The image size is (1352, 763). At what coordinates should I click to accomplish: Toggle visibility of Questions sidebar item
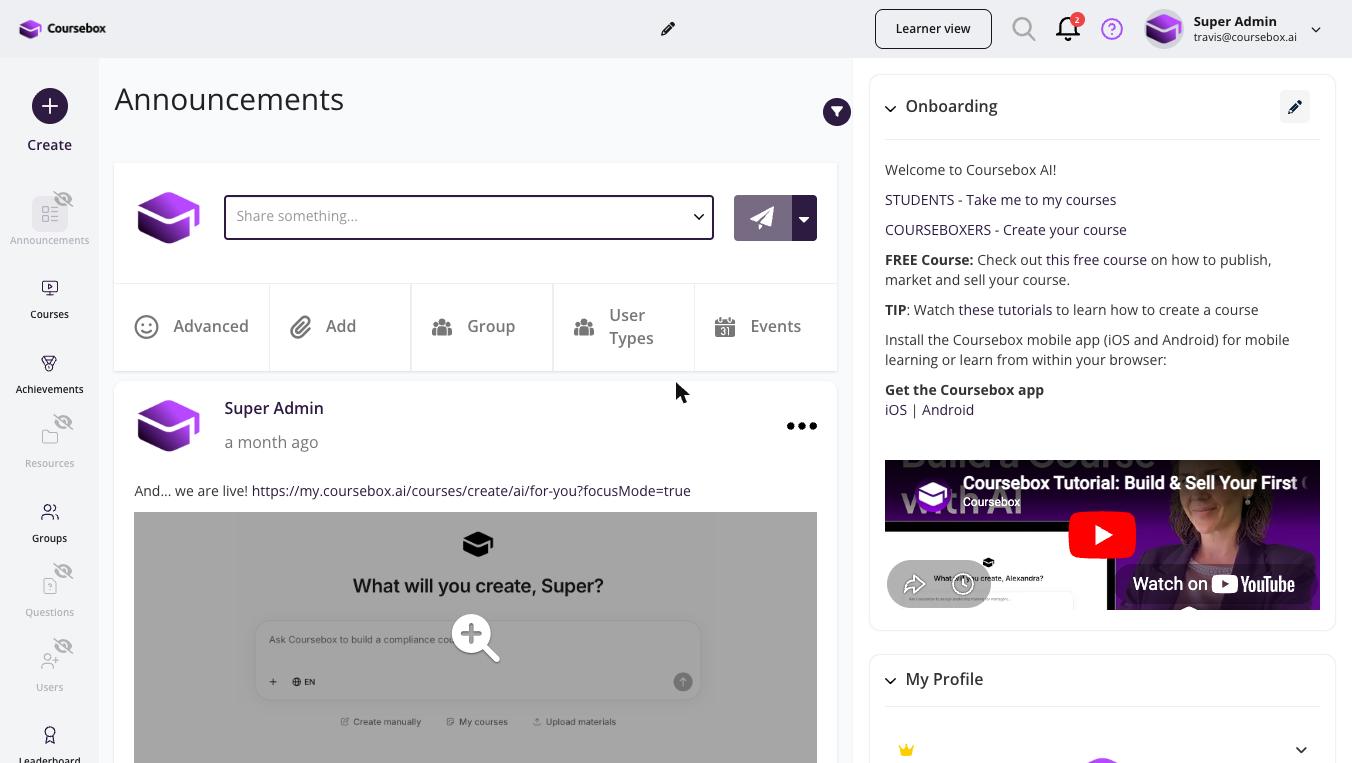63,572
